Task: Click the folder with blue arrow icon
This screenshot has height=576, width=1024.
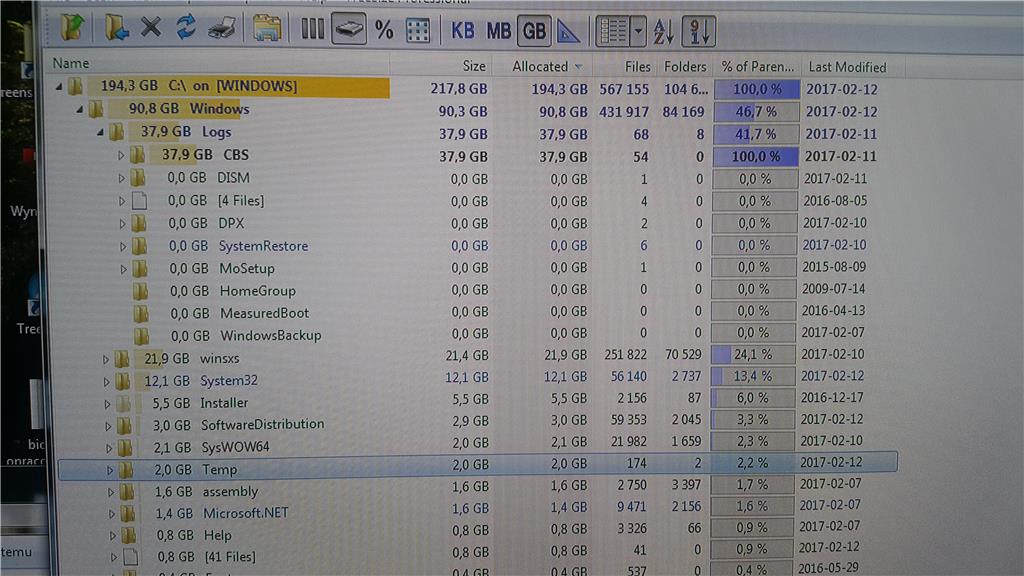Action: (x=116, y=27)
